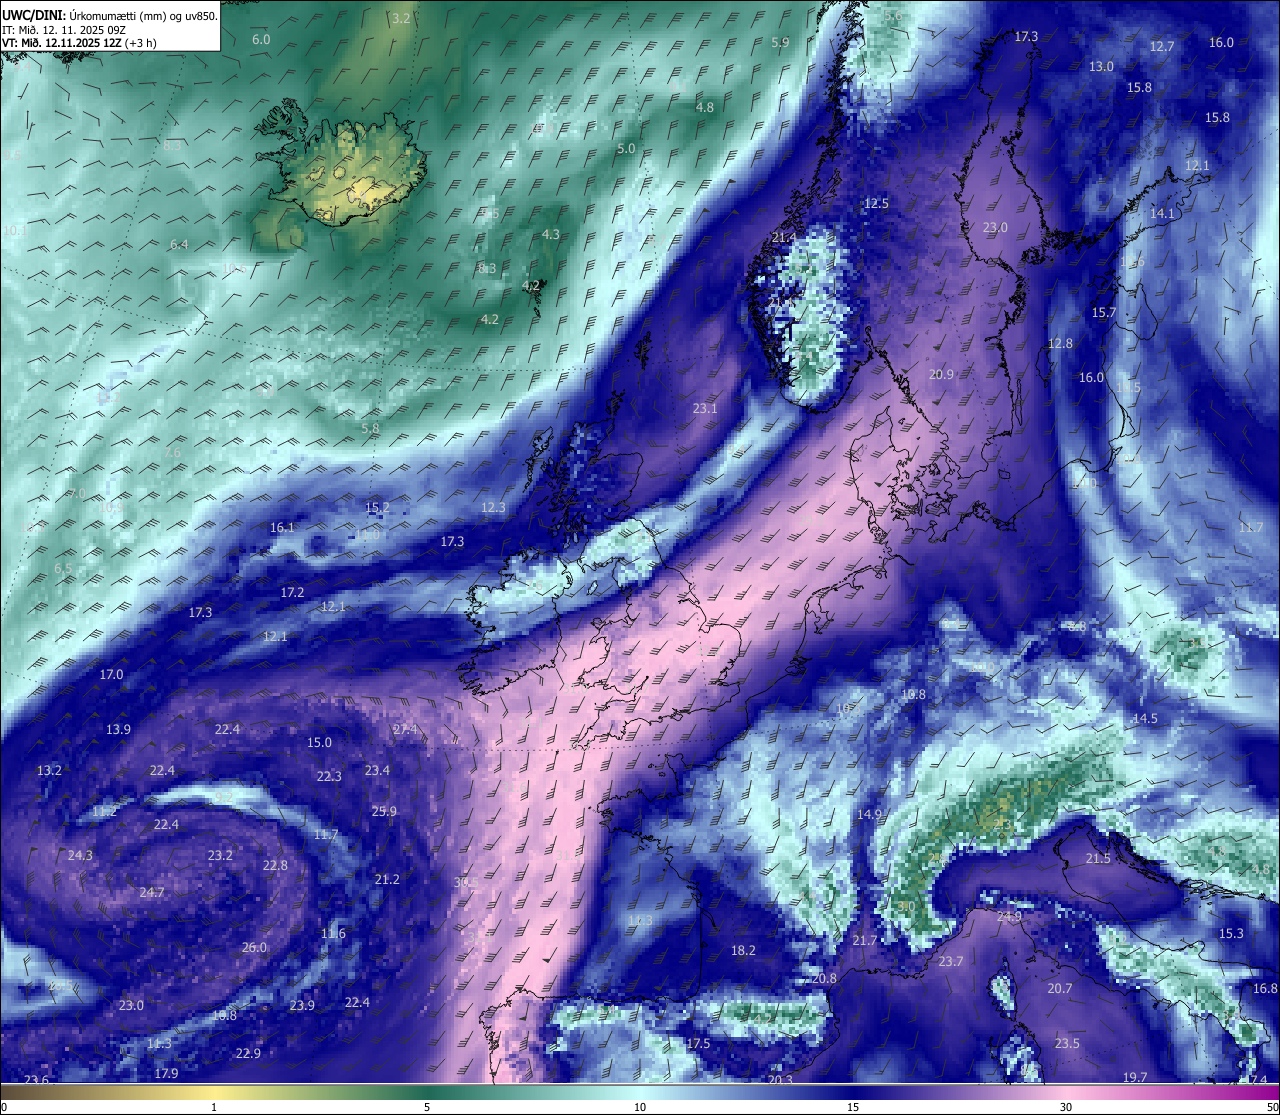
Task: Click the 18.2 value label
Action: (743, 950)
